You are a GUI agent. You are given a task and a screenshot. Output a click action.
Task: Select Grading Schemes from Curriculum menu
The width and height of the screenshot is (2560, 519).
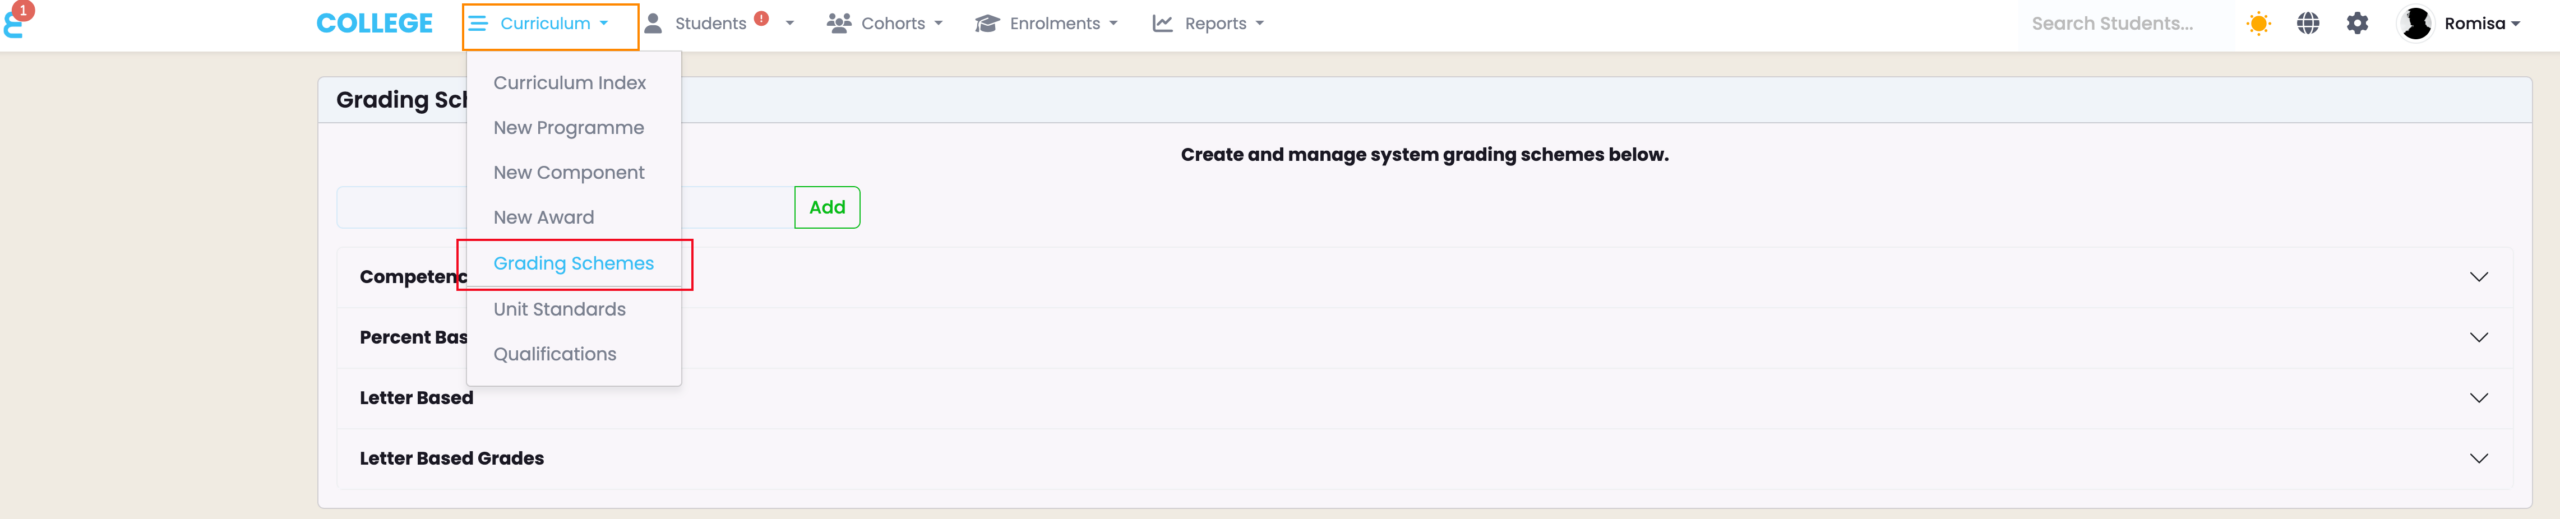coord(573,264)
